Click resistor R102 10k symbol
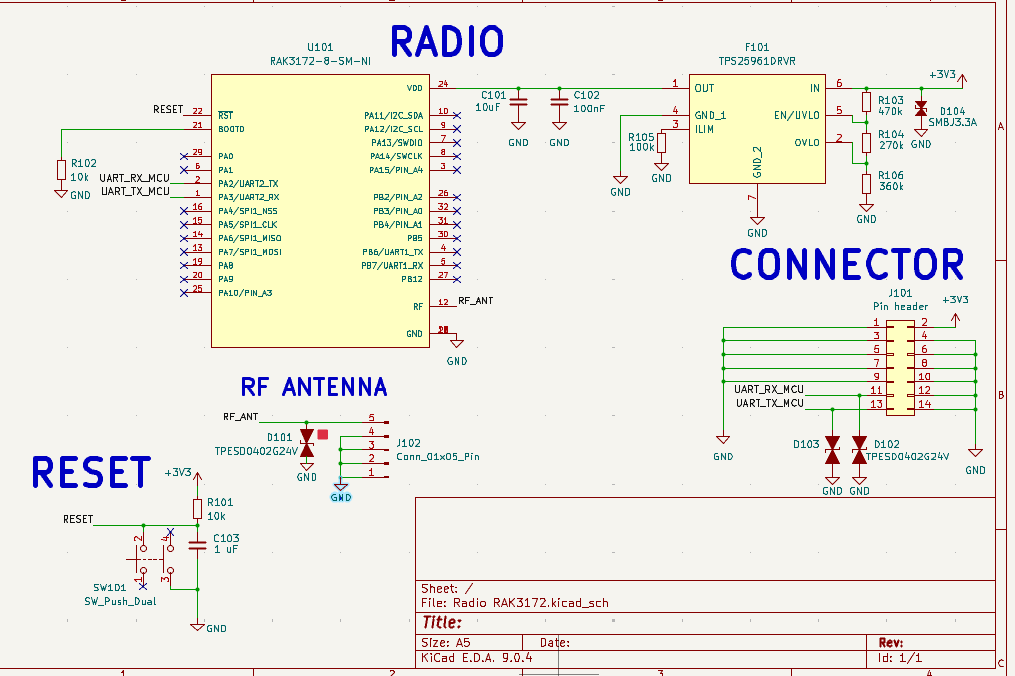This screenshot has height=676, width=1015. click(61, 170)
